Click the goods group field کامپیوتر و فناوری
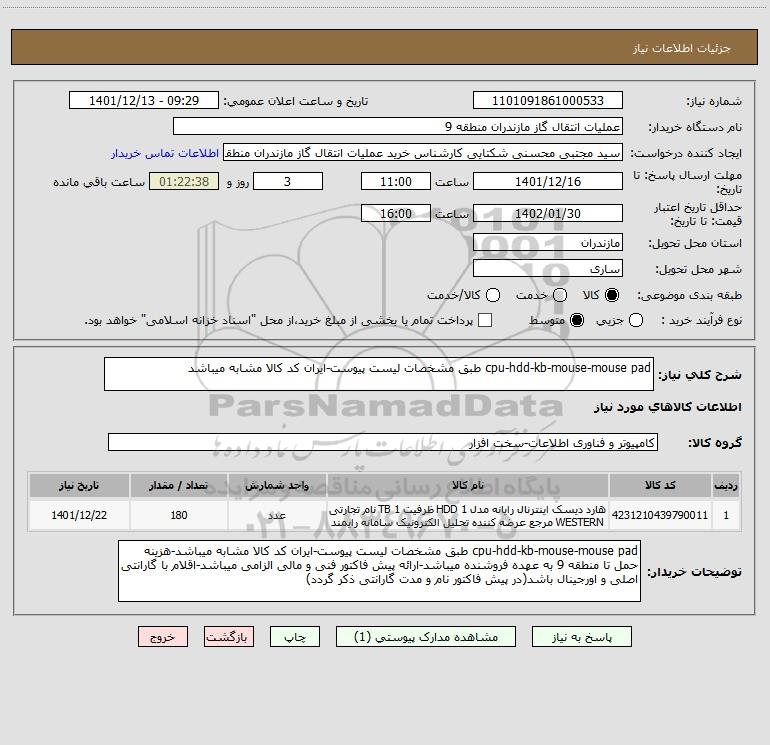 (x=383, y=442)
